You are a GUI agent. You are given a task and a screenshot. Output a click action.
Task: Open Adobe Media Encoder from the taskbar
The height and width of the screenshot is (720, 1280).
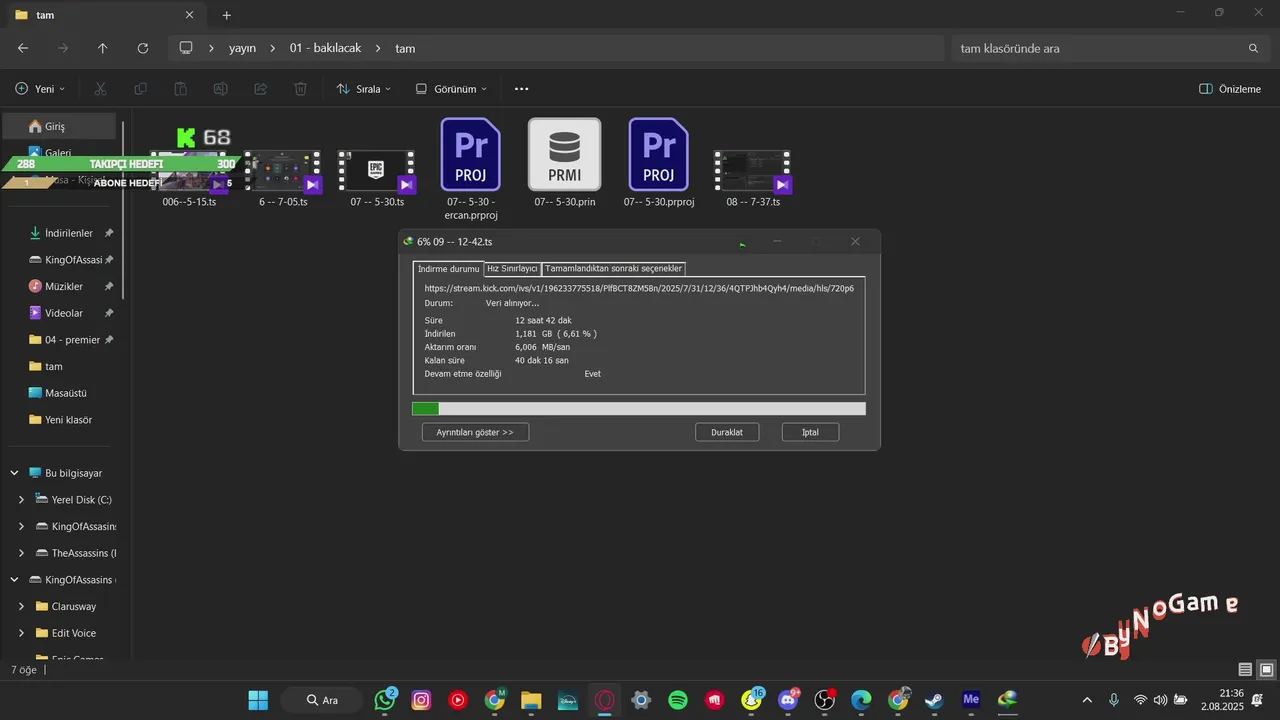(x=971, y=700)
